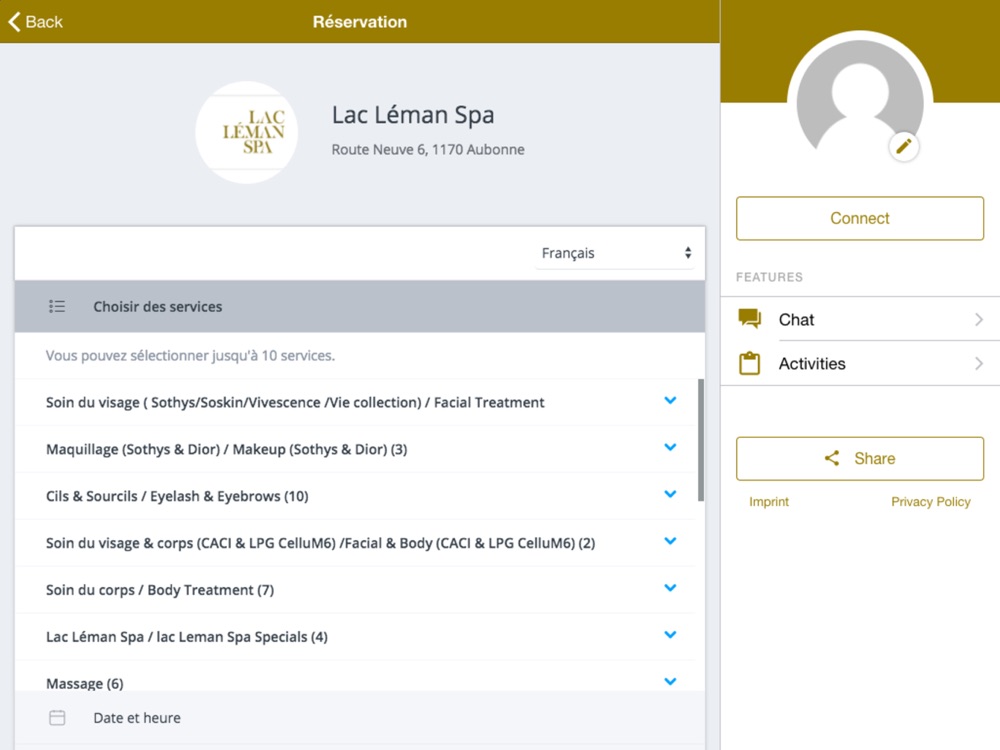Open the Imprint link
1000x750 pixels.
point(768,502)
